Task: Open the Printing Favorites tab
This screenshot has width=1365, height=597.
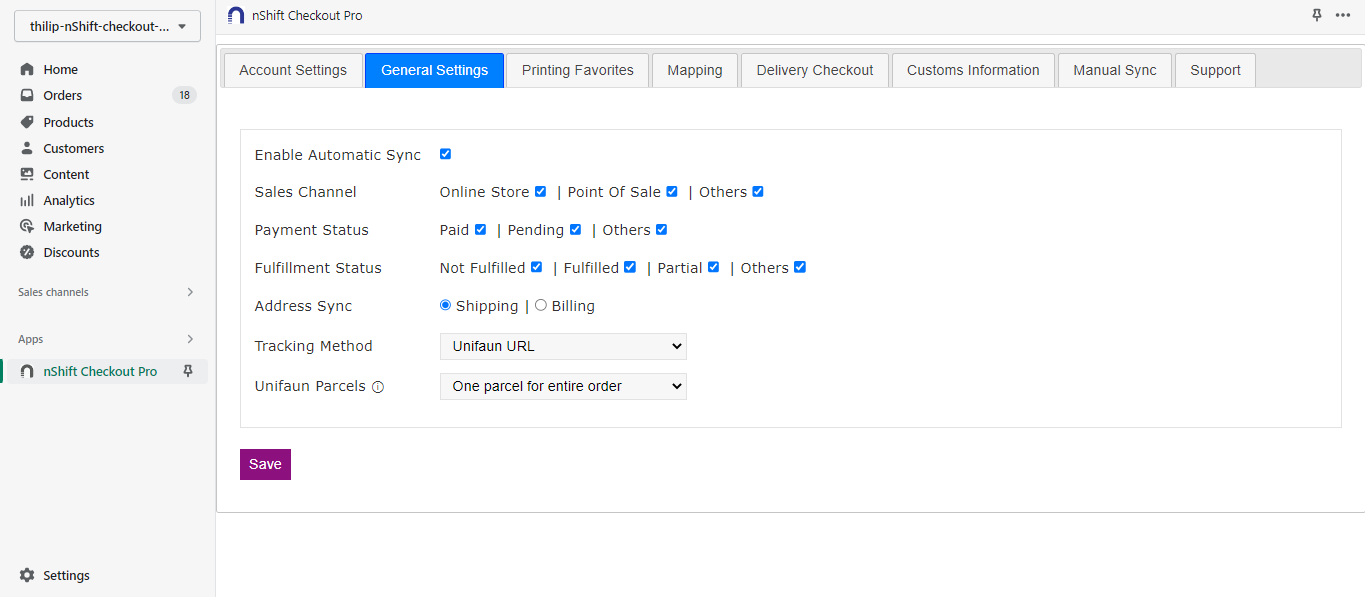Action: pyautogui.click(x=578, y=70)
